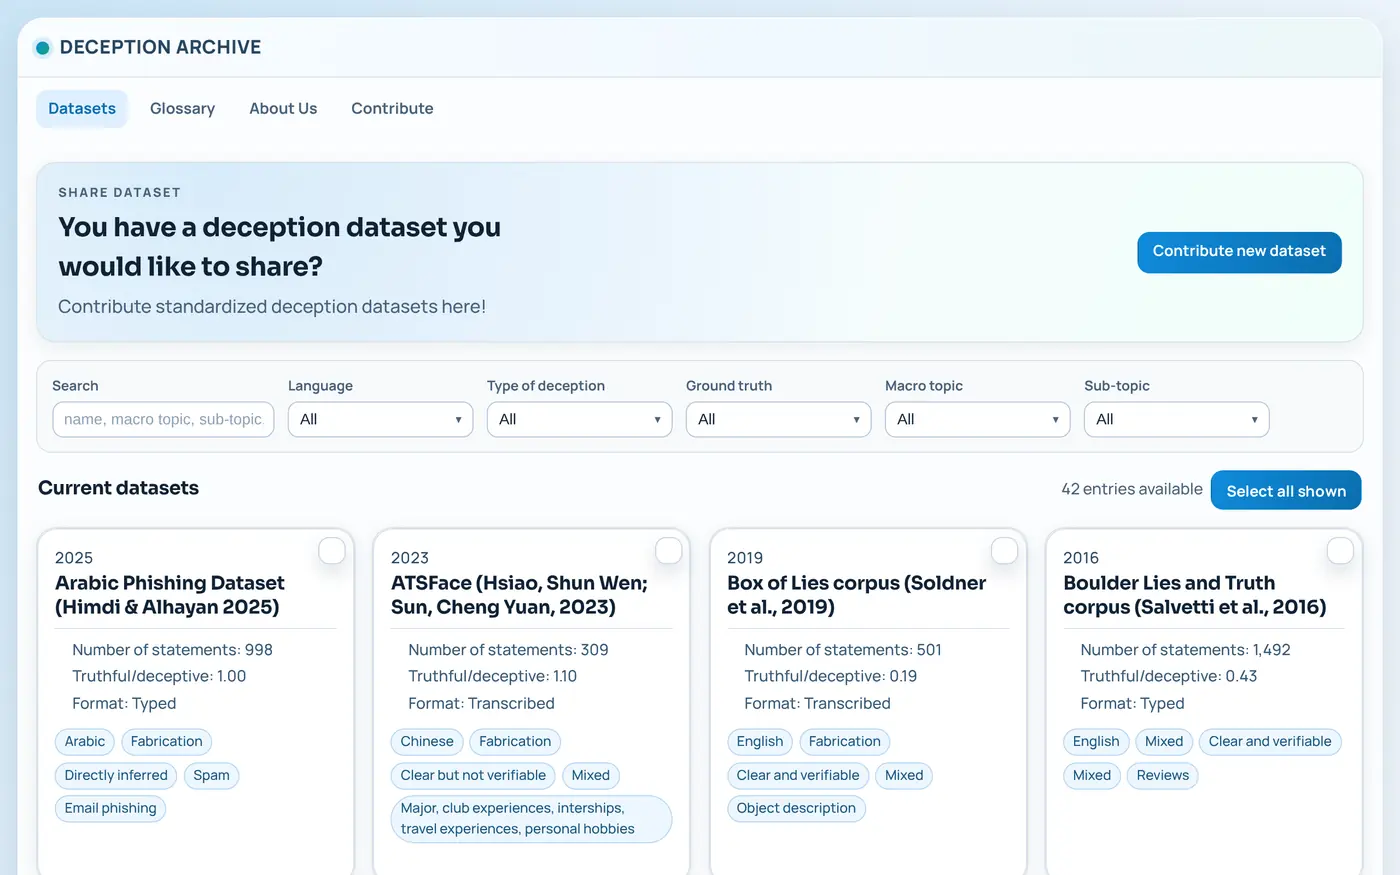Open the Datasets tab
This screenshot has height=875, width=1400.
pos(82,109)
